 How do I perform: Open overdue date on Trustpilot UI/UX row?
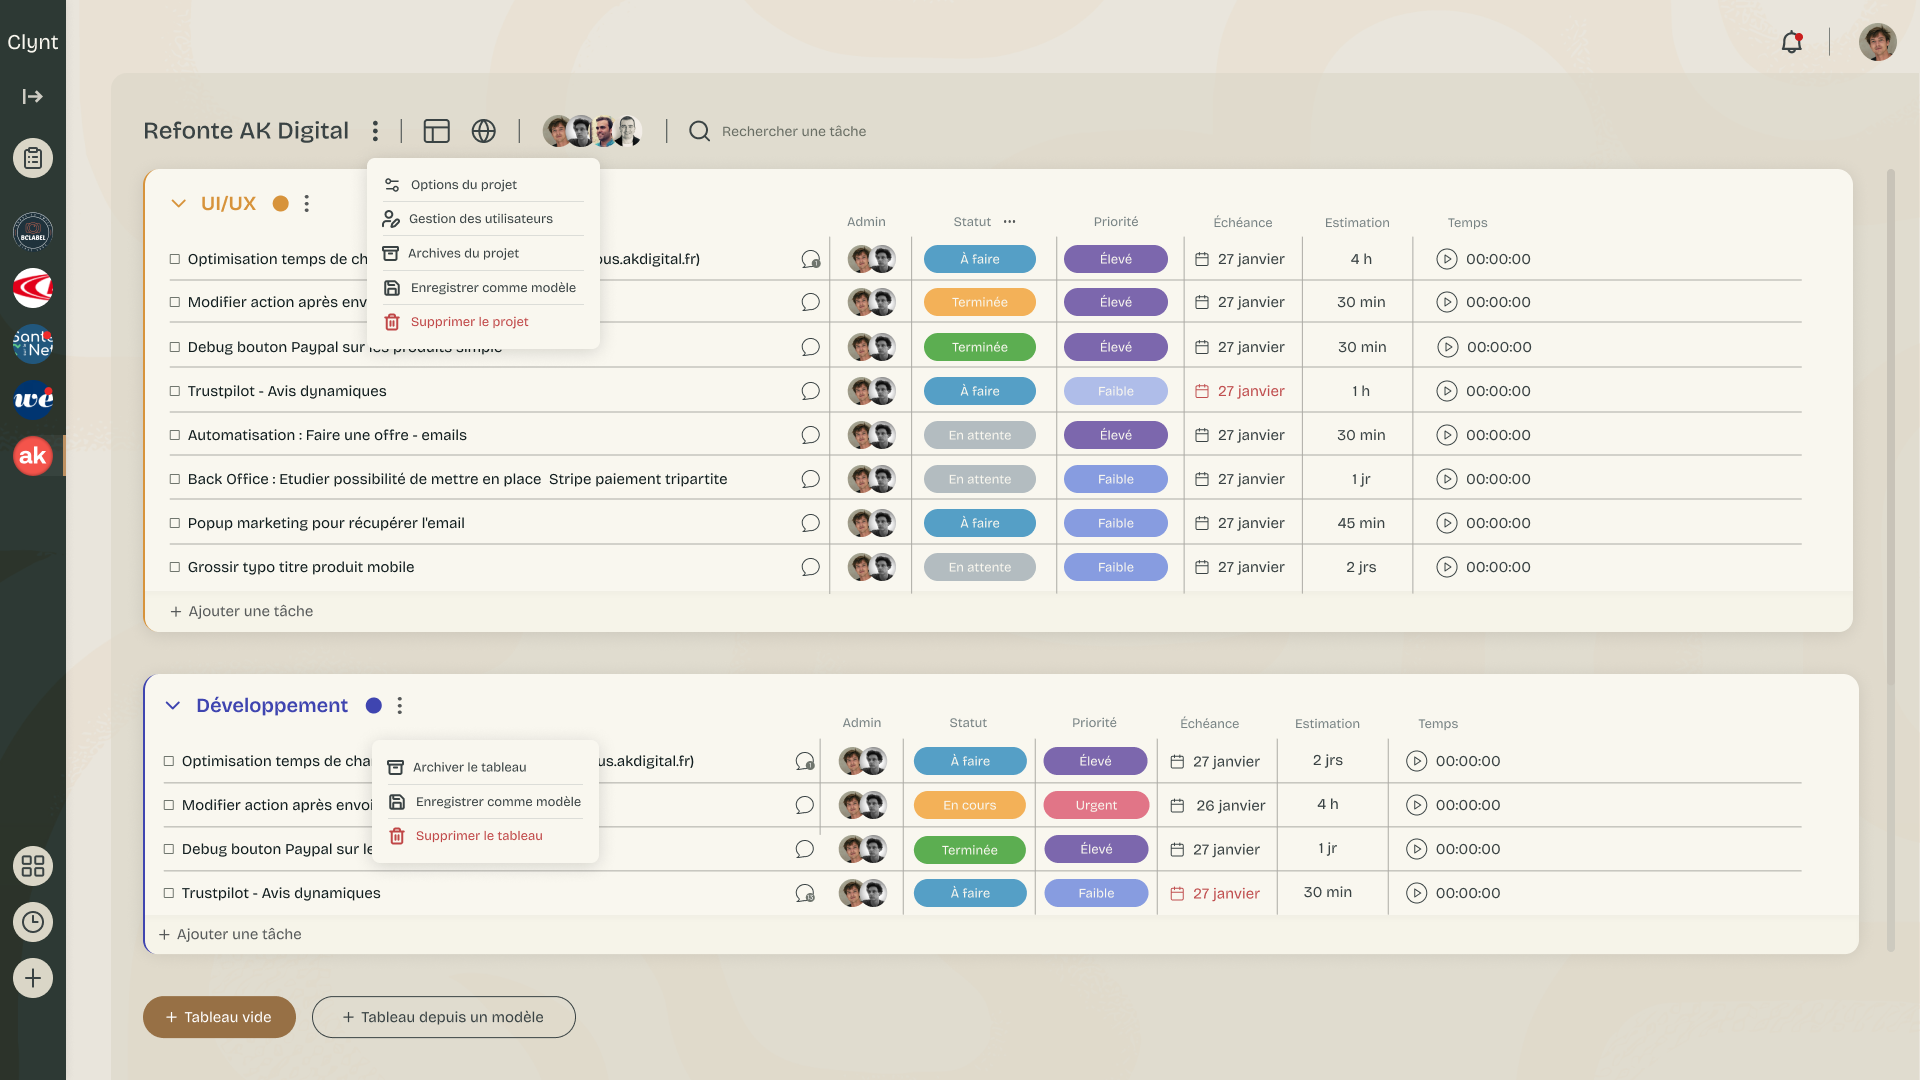click(1240, 391)
